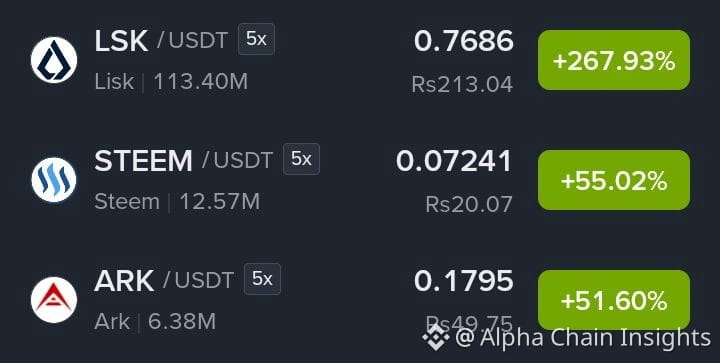Screen dimensions: 720x363
Task: Click the ARK price 0.1795
Action: (x=463, y=281)
